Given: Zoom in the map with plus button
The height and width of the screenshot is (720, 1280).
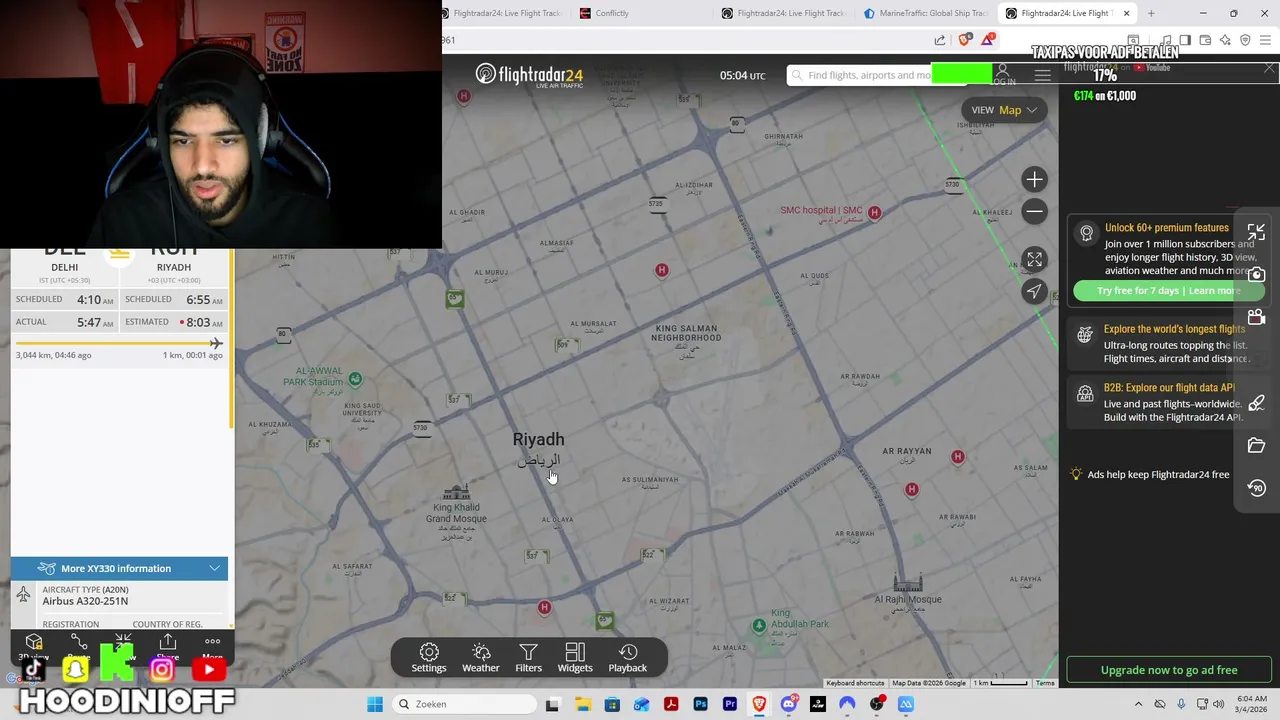Looking at the screenshot, I should coord(1034,180).
